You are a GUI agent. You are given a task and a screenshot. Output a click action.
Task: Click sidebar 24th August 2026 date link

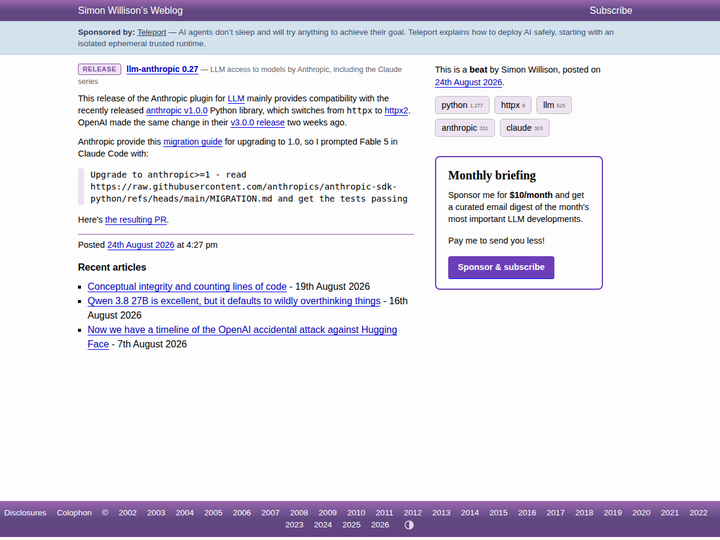click(x=468, y=82)
